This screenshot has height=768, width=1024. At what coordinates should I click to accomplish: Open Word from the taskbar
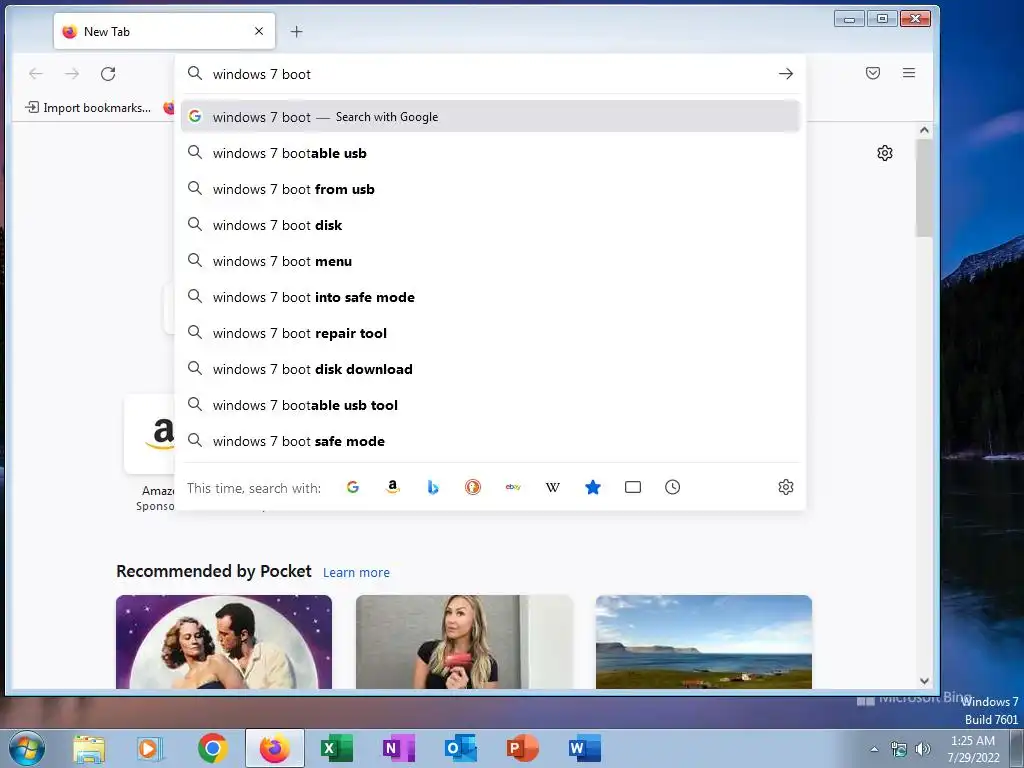[584, 748]
